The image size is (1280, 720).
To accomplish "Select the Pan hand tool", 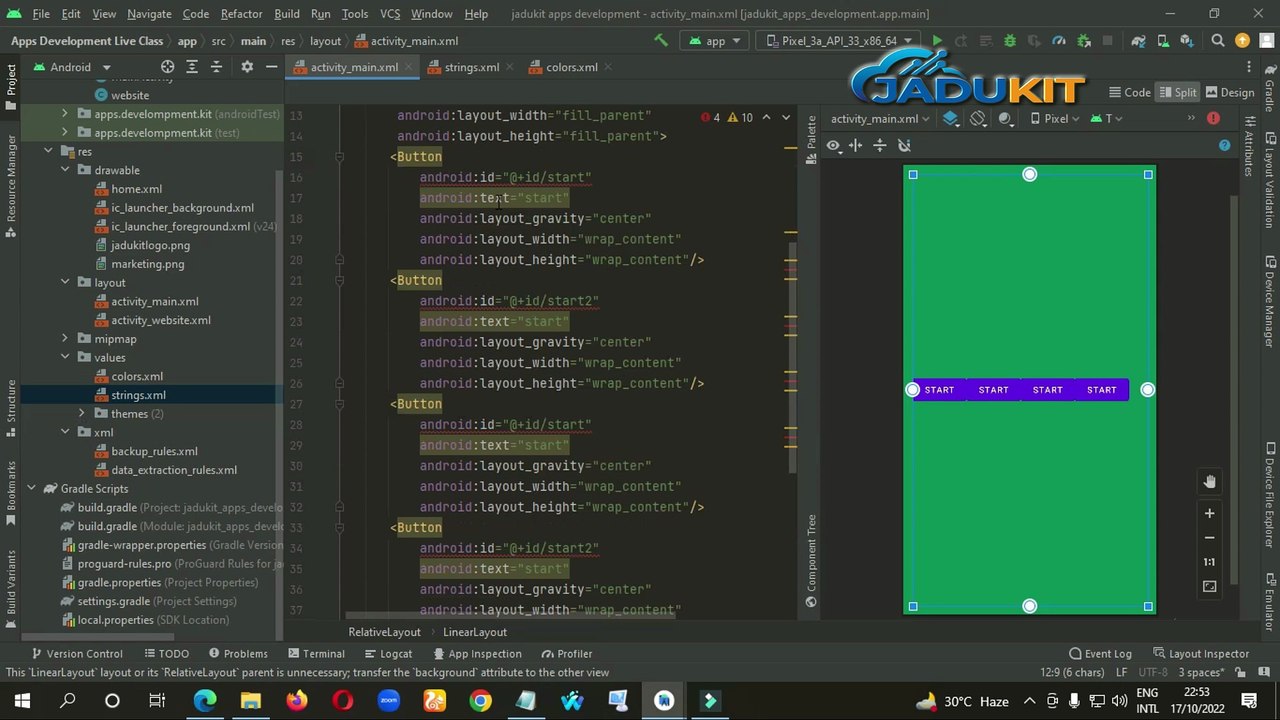I will click(1209, 482).
